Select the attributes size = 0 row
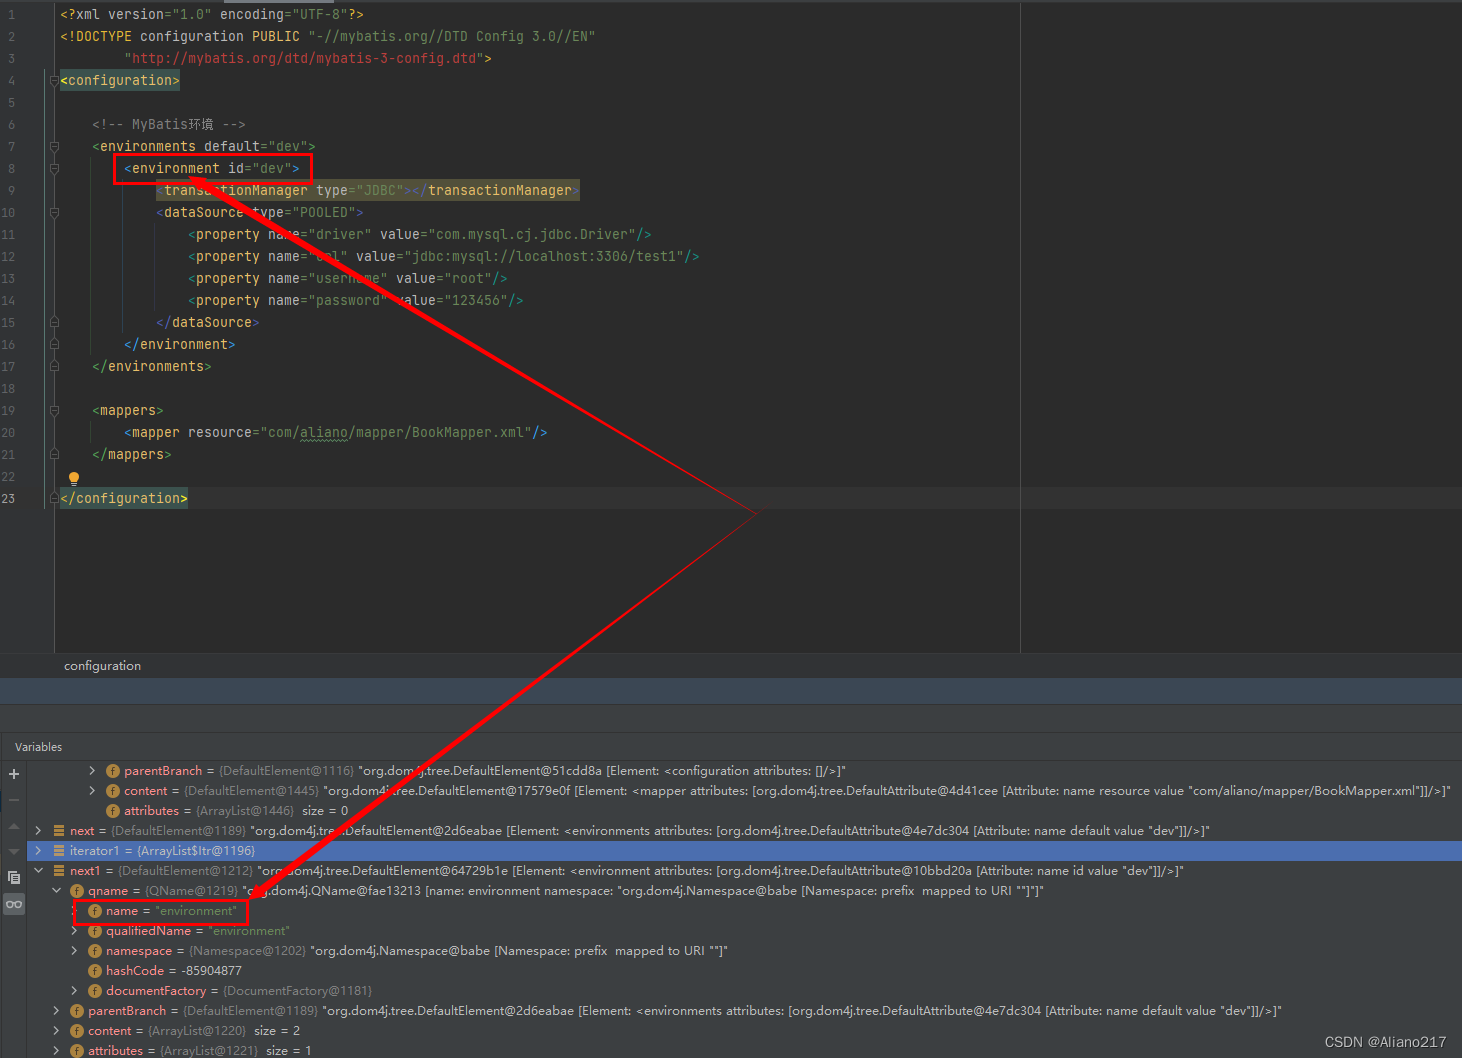This screenshot has height=1058, width=1462. [x=744, y=811]
